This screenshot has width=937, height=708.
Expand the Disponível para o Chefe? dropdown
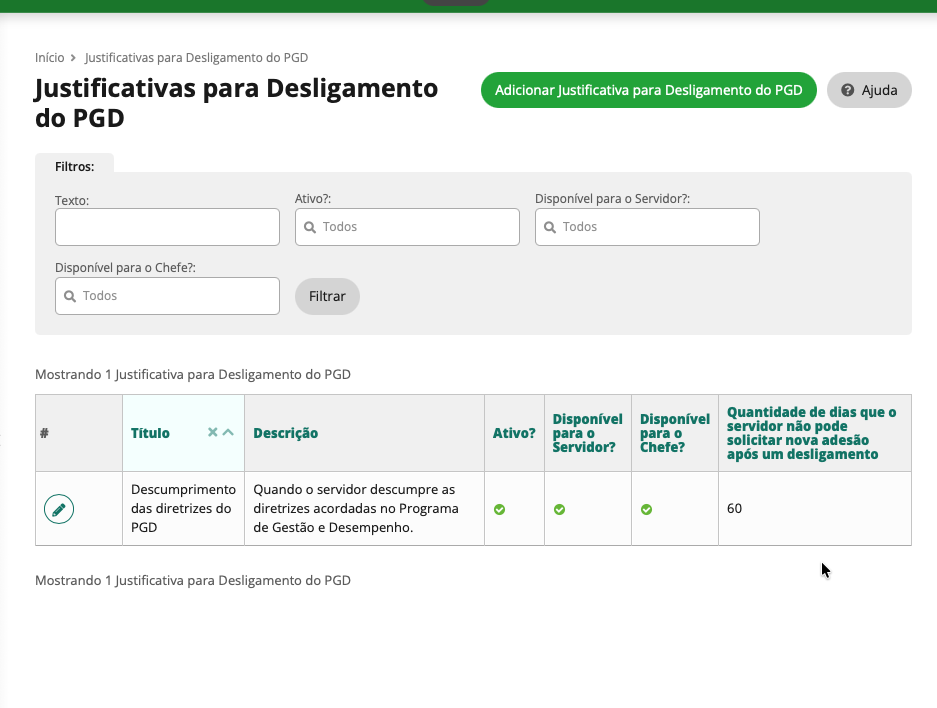[x=167, y=296]
